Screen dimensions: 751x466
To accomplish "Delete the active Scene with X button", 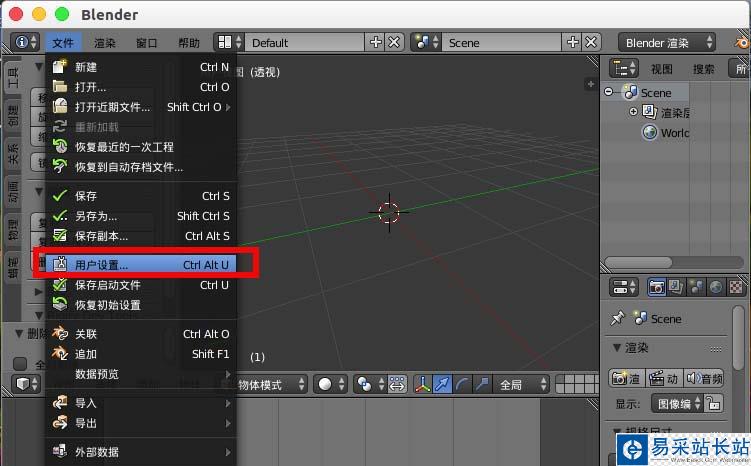I will (591, 42).
